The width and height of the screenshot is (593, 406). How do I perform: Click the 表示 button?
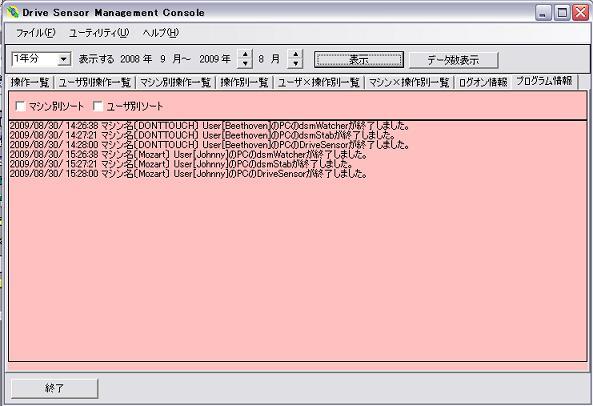(359, 60)
